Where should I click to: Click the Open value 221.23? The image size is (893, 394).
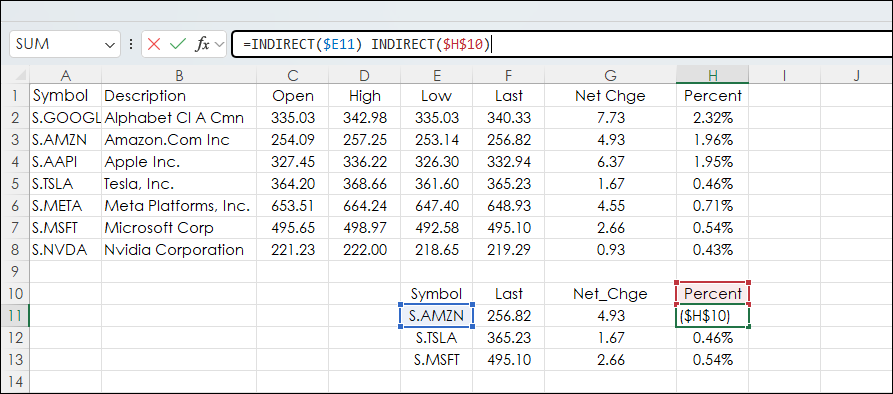pyautogui.click(x=293, y=249)
